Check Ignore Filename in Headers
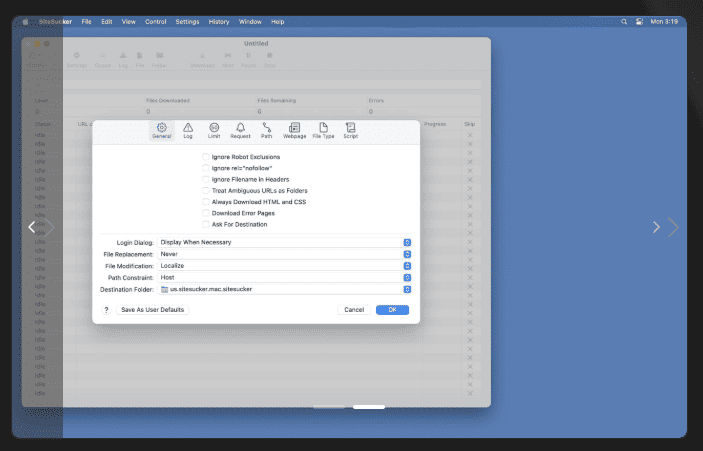The height and width of the screenshot is (451, 703). (205, 179)
